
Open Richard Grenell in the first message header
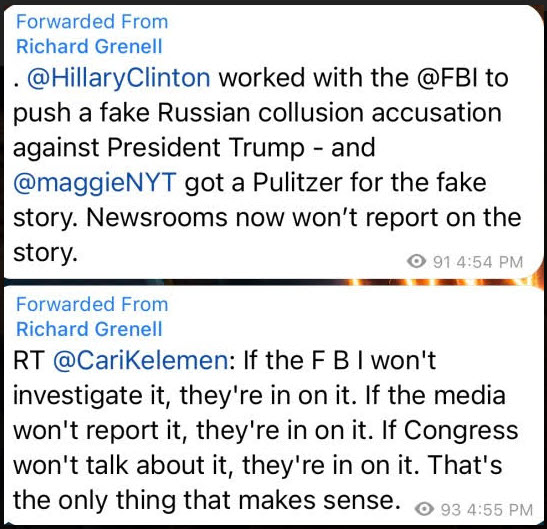coord(89,46)
